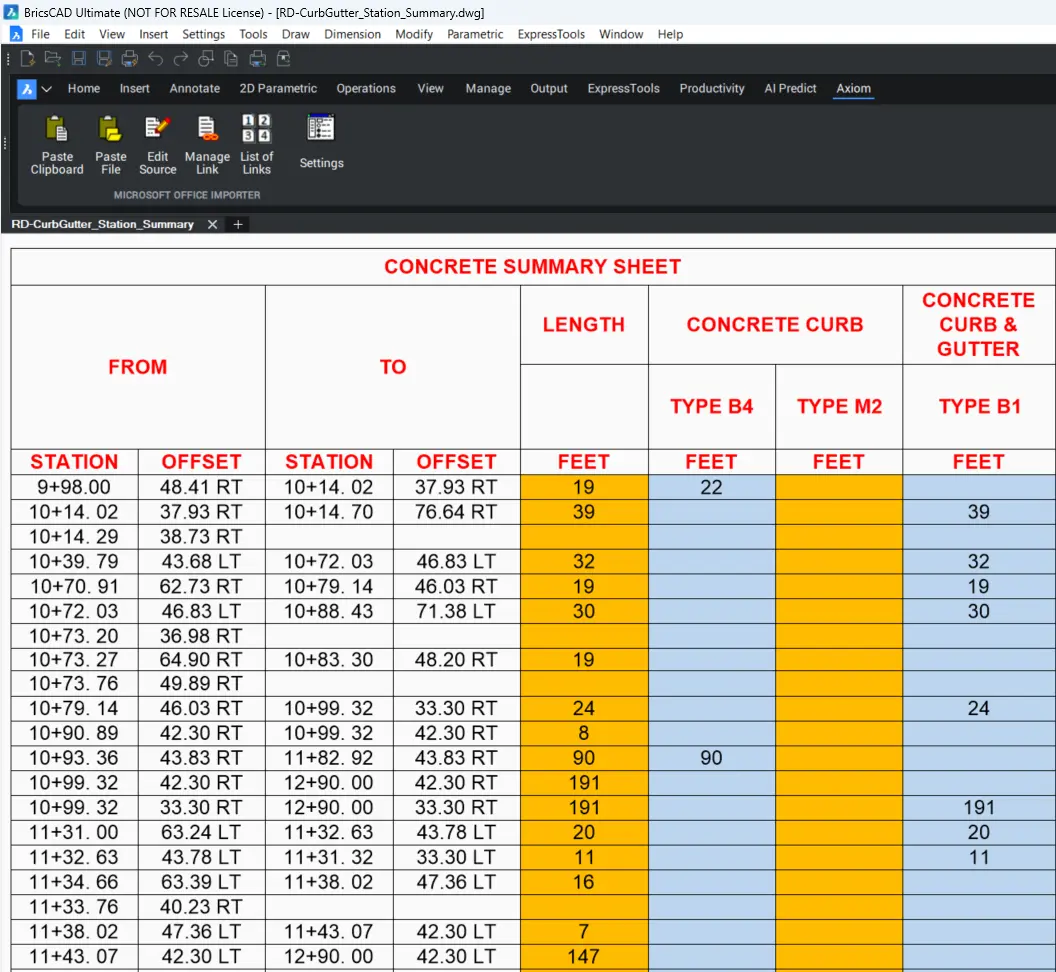1056x972 pixels.
Task: Add a new drawing tab with plus button
Action: pyautogui.click(x=238, y=225)
